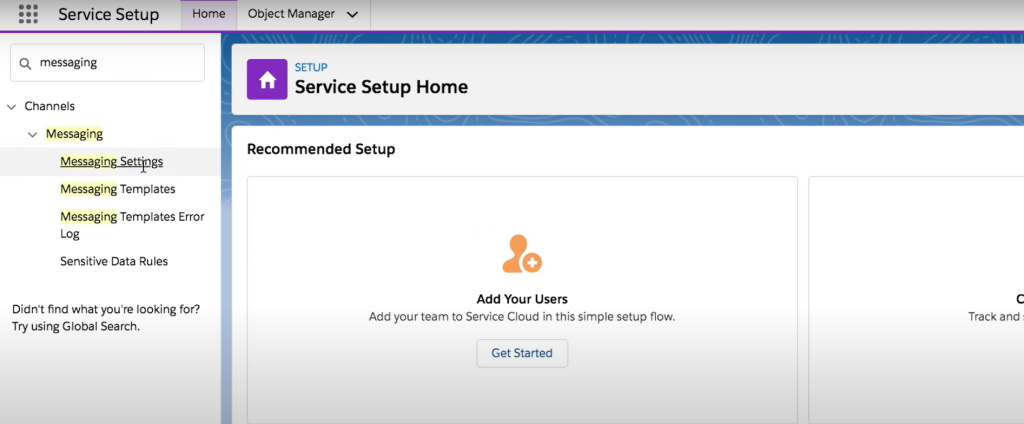Switch to the Home tab
Viewport: 1024px width, 424px height.
click(x=209, y=14)
